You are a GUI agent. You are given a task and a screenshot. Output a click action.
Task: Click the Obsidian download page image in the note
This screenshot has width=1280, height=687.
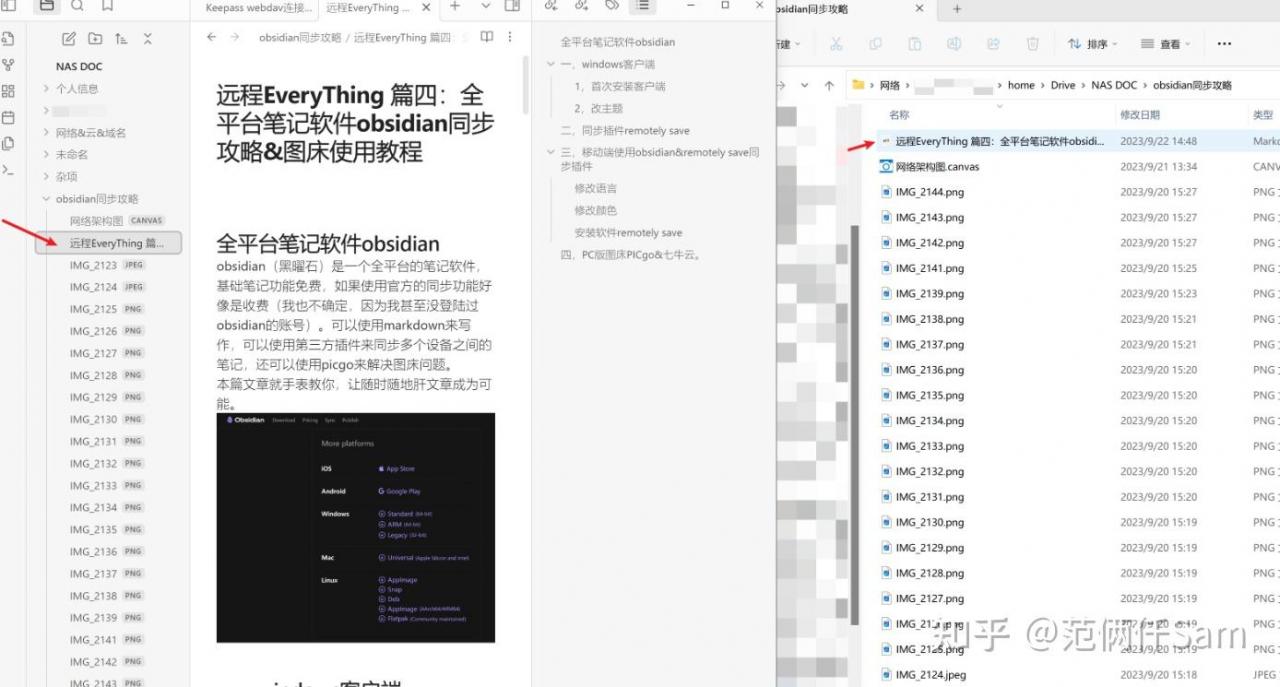point(355,527)
